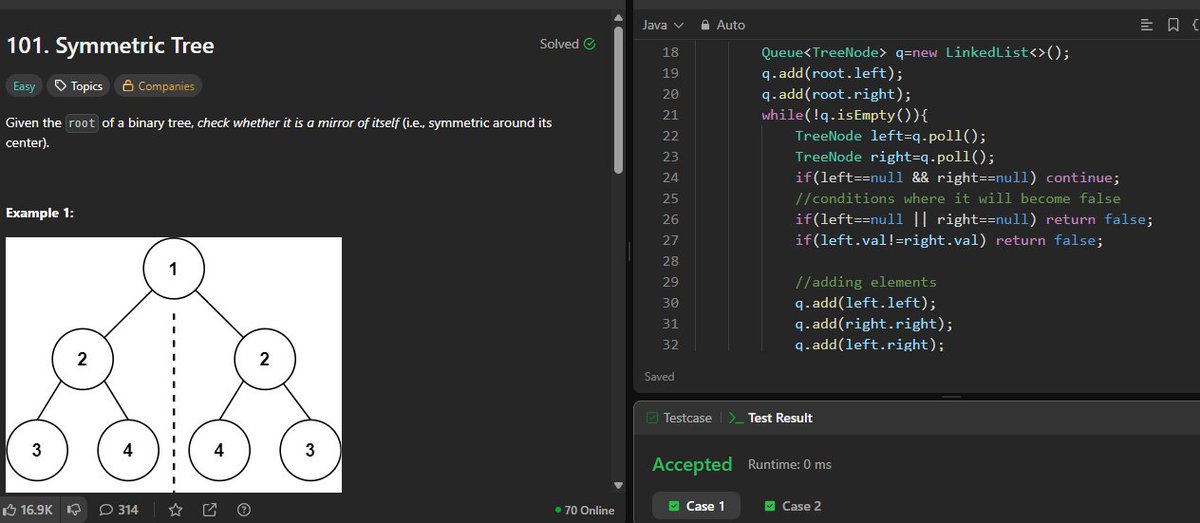Image resolution: width=1200 pixels, height=523 pixels.
Task: Click the 'q.add(right.right);' code line
Action: click(874, 324)
